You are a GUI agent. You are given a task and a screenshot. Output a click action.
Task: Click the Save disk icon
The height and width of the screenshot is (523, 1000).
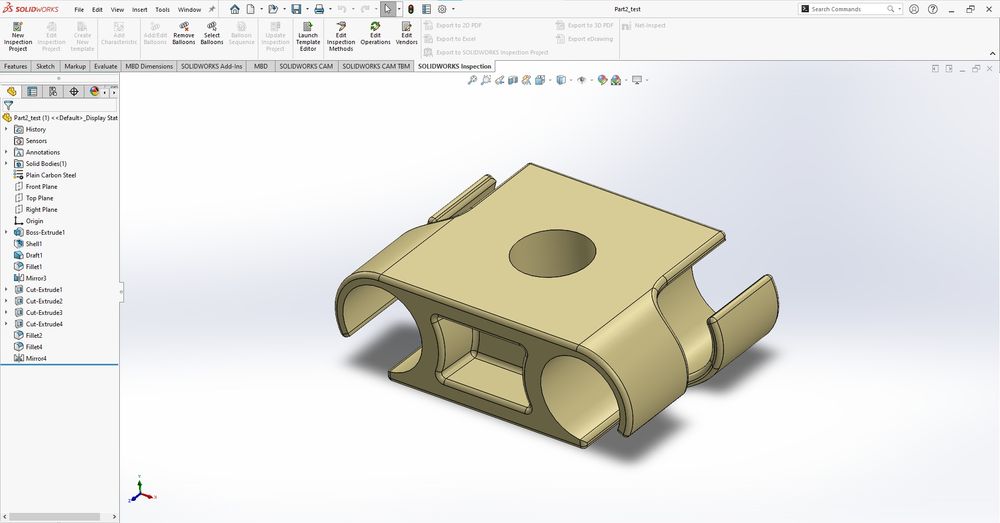297,9
